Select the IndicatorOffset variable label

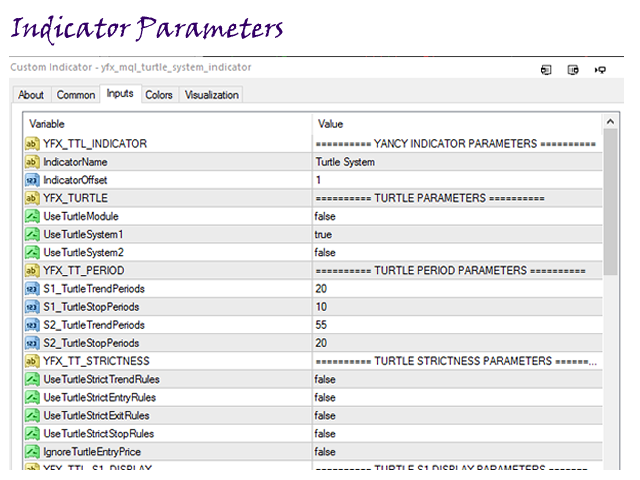tap(75, 180)
